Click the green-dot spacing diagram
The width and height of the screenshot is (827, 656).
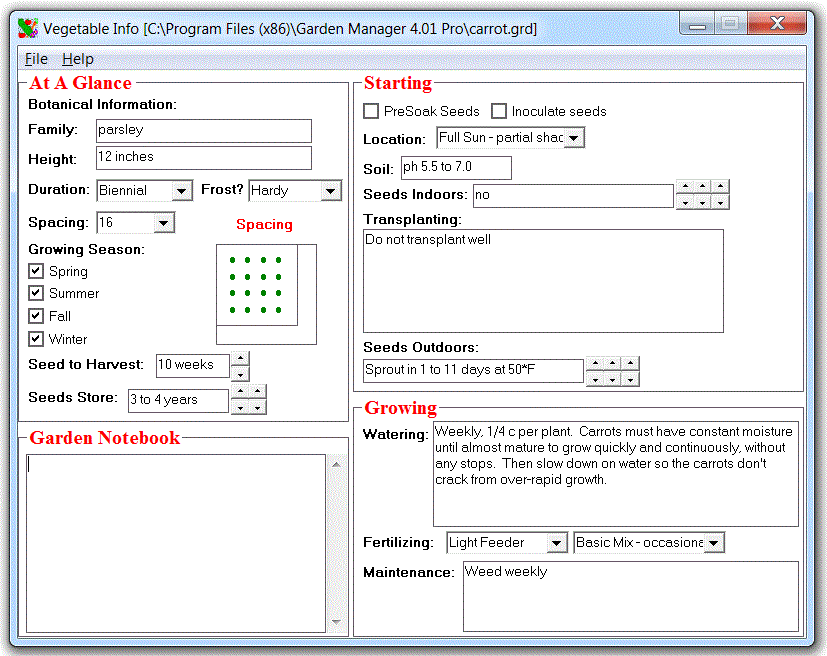pos(266,294)
